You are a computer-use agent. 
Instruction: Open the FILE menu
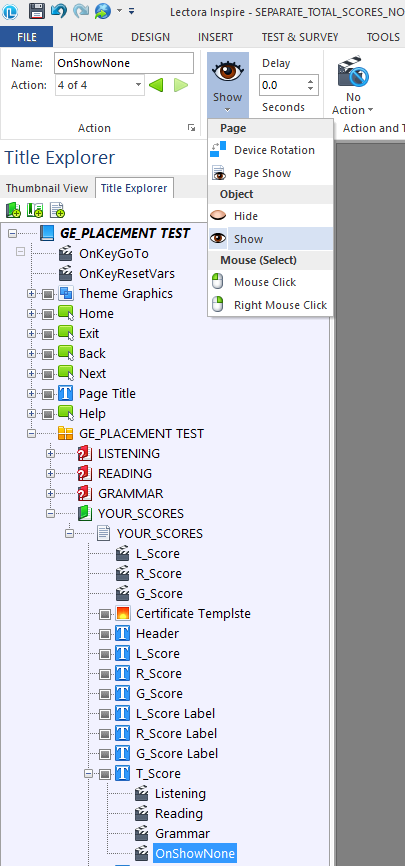(27, 37)
